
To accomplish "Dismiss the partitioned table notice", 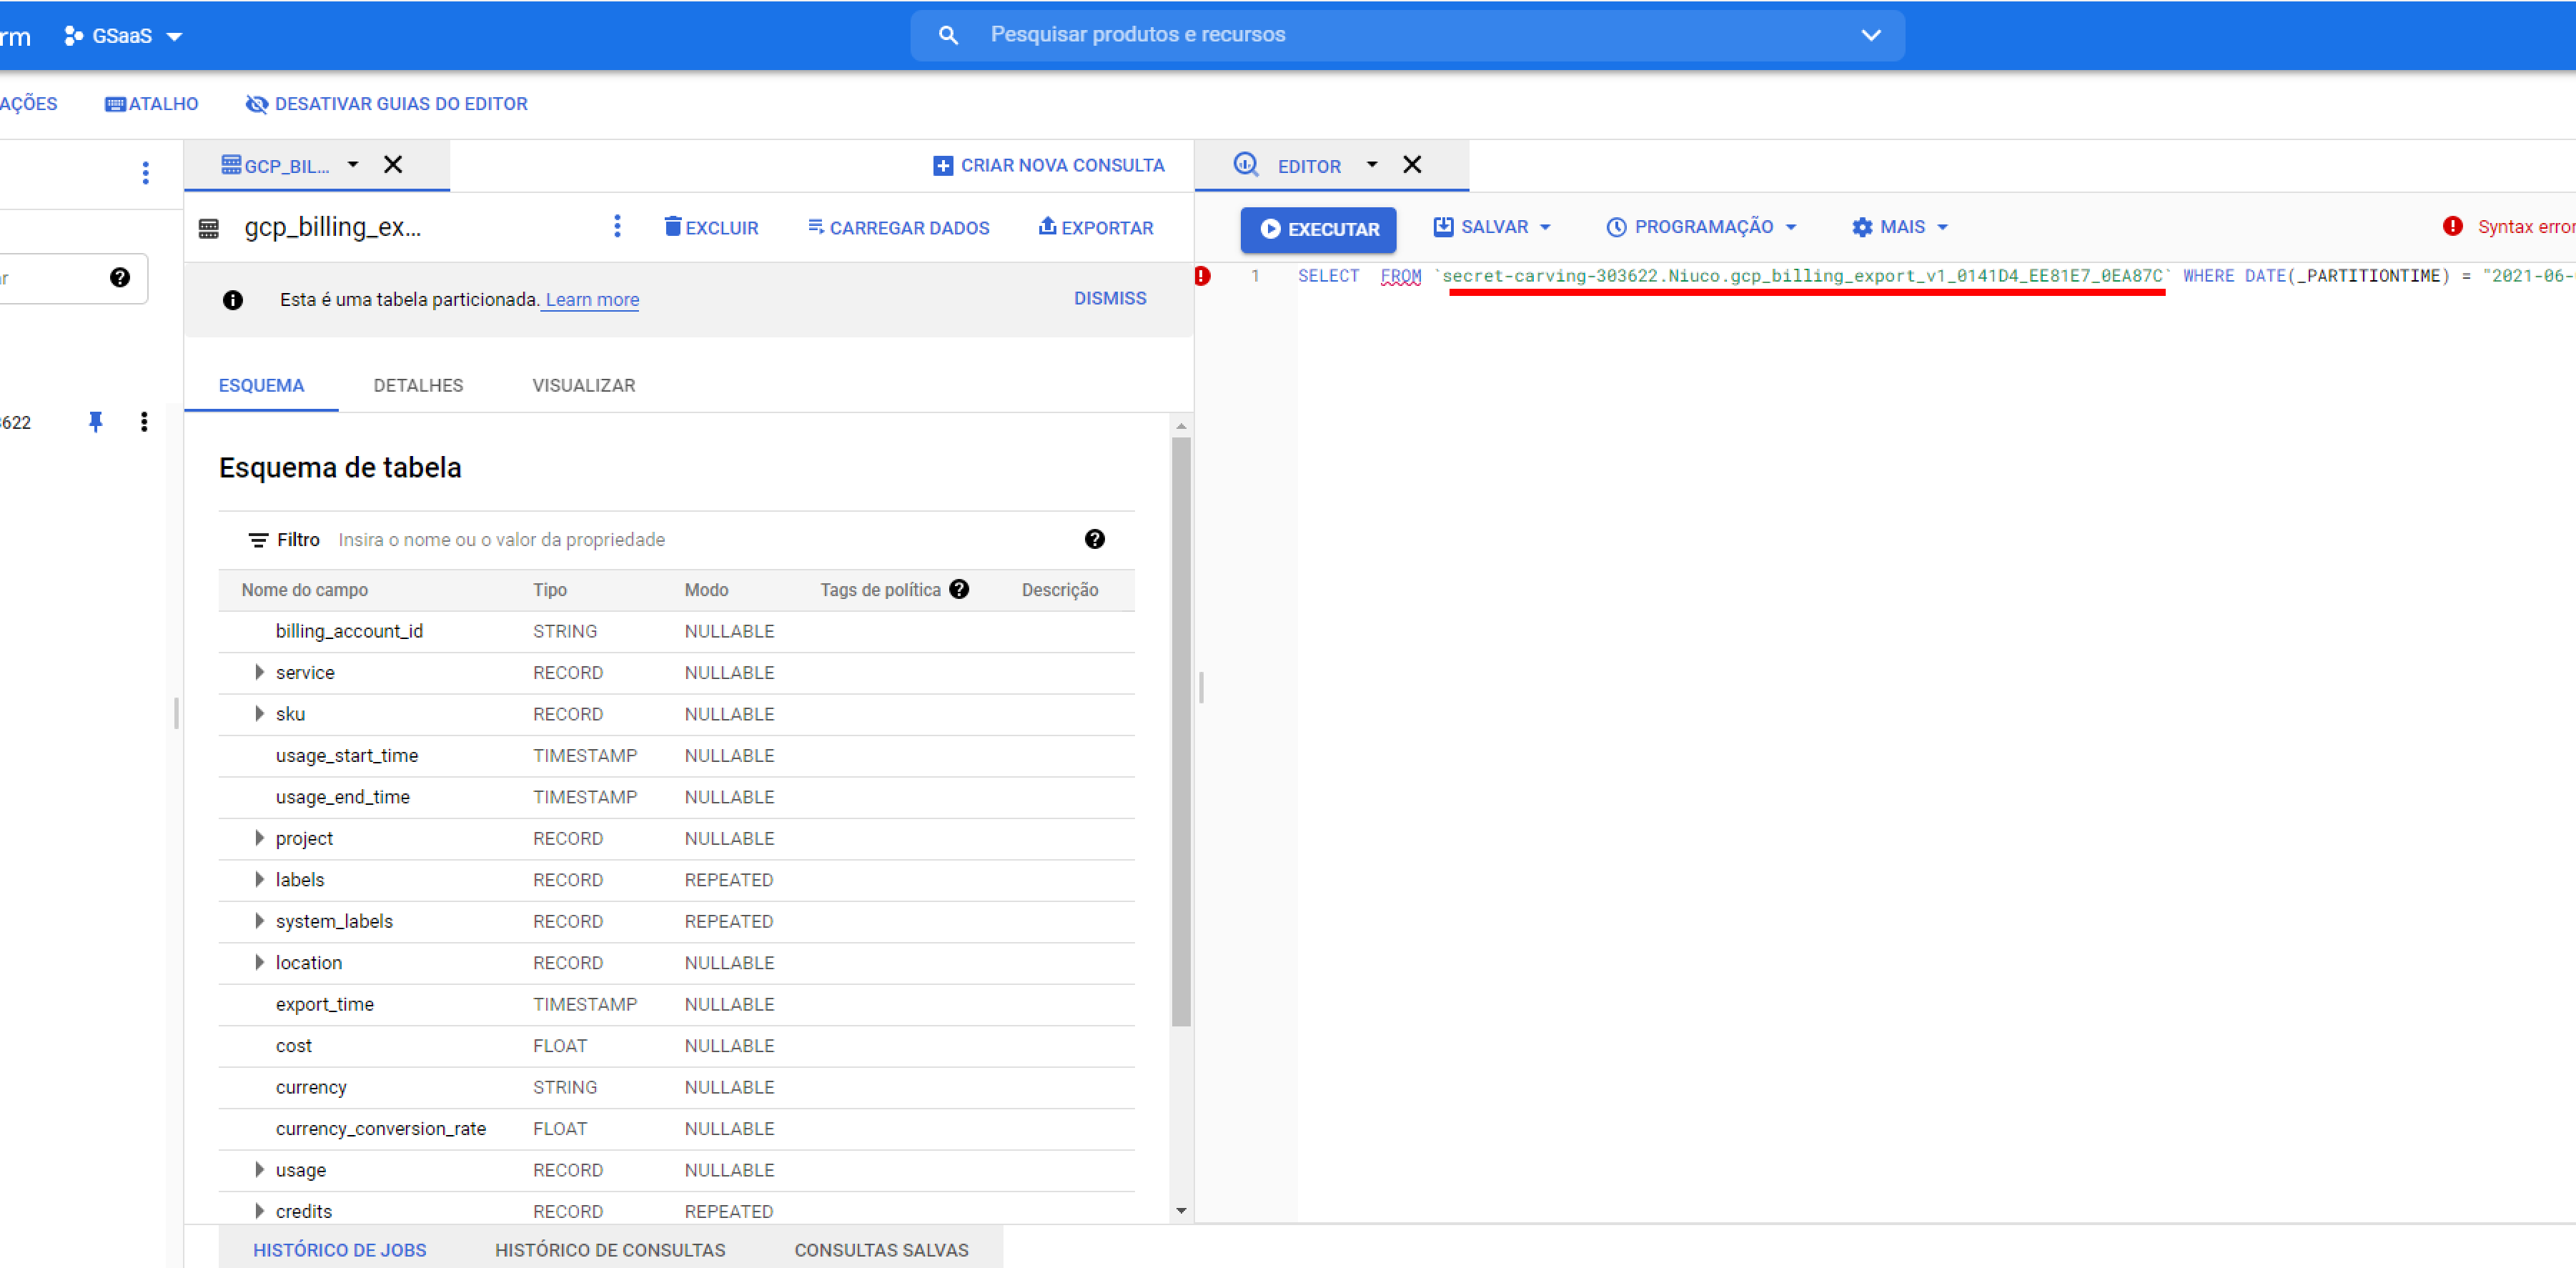I will [1109, 298].
